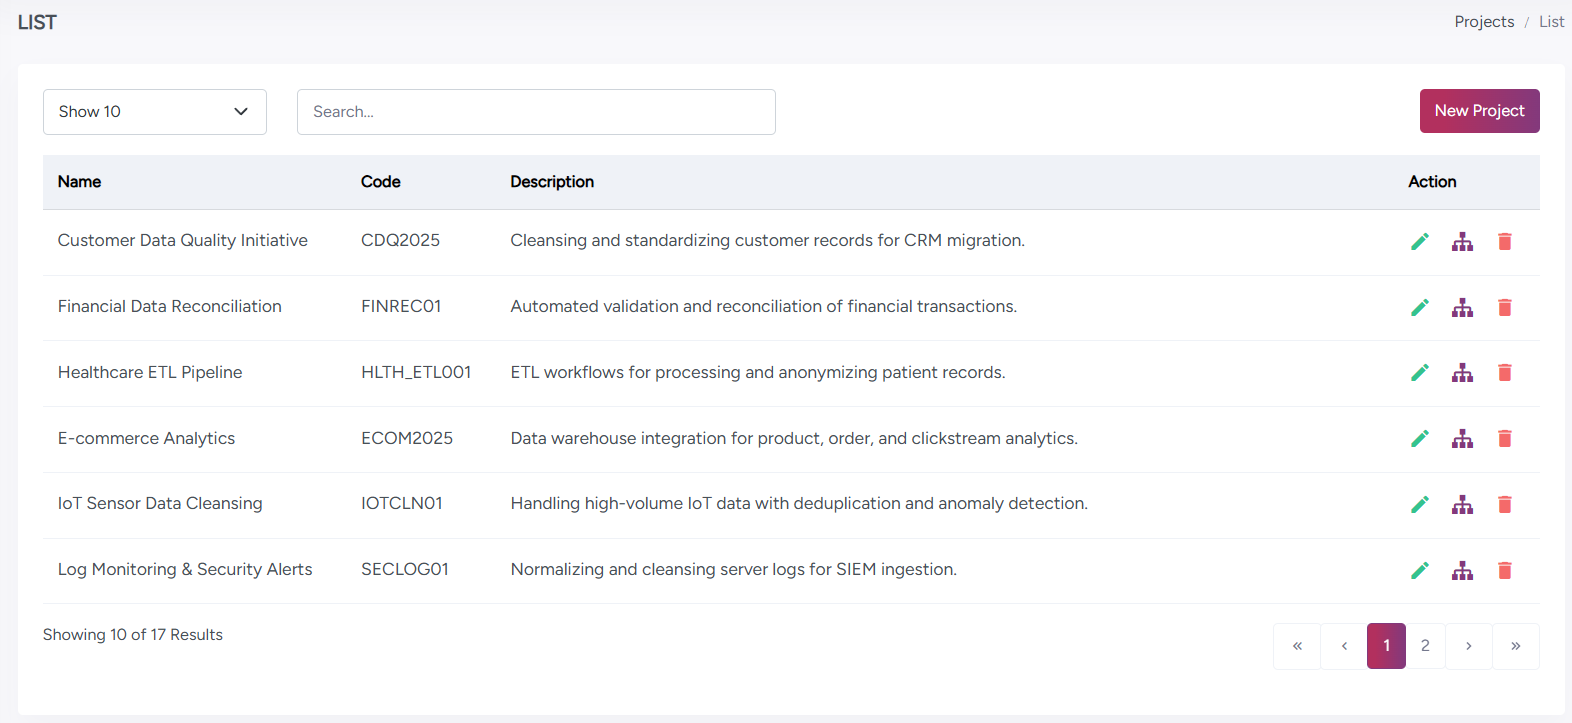Click the pencil icon for E-commerce Analytics
This screenshot has height=723, width=1572.
click(x=1419, y=439)
